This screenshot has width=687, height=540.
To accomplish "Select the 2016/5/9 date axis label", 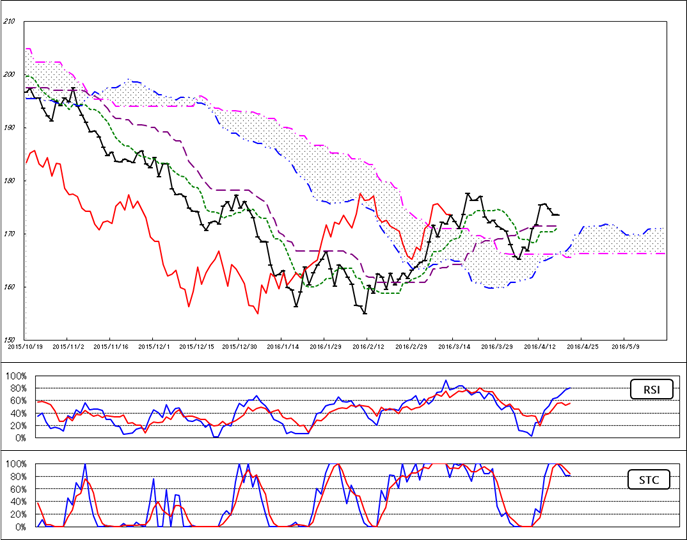I will [625, 347].
